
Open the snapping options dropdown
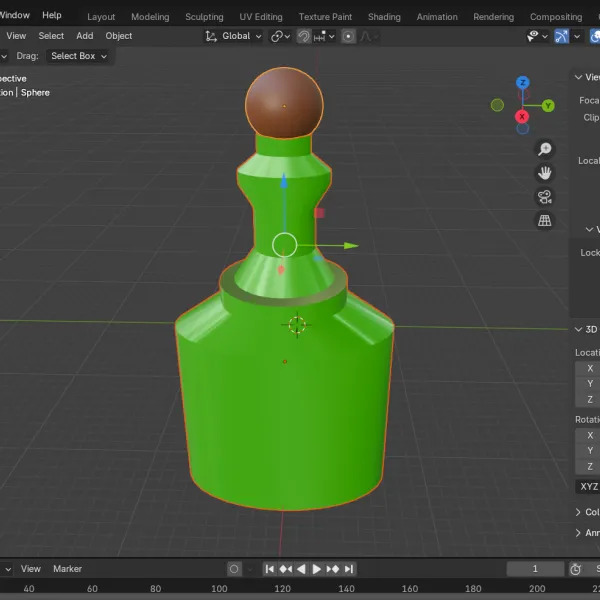click(324, 36)
